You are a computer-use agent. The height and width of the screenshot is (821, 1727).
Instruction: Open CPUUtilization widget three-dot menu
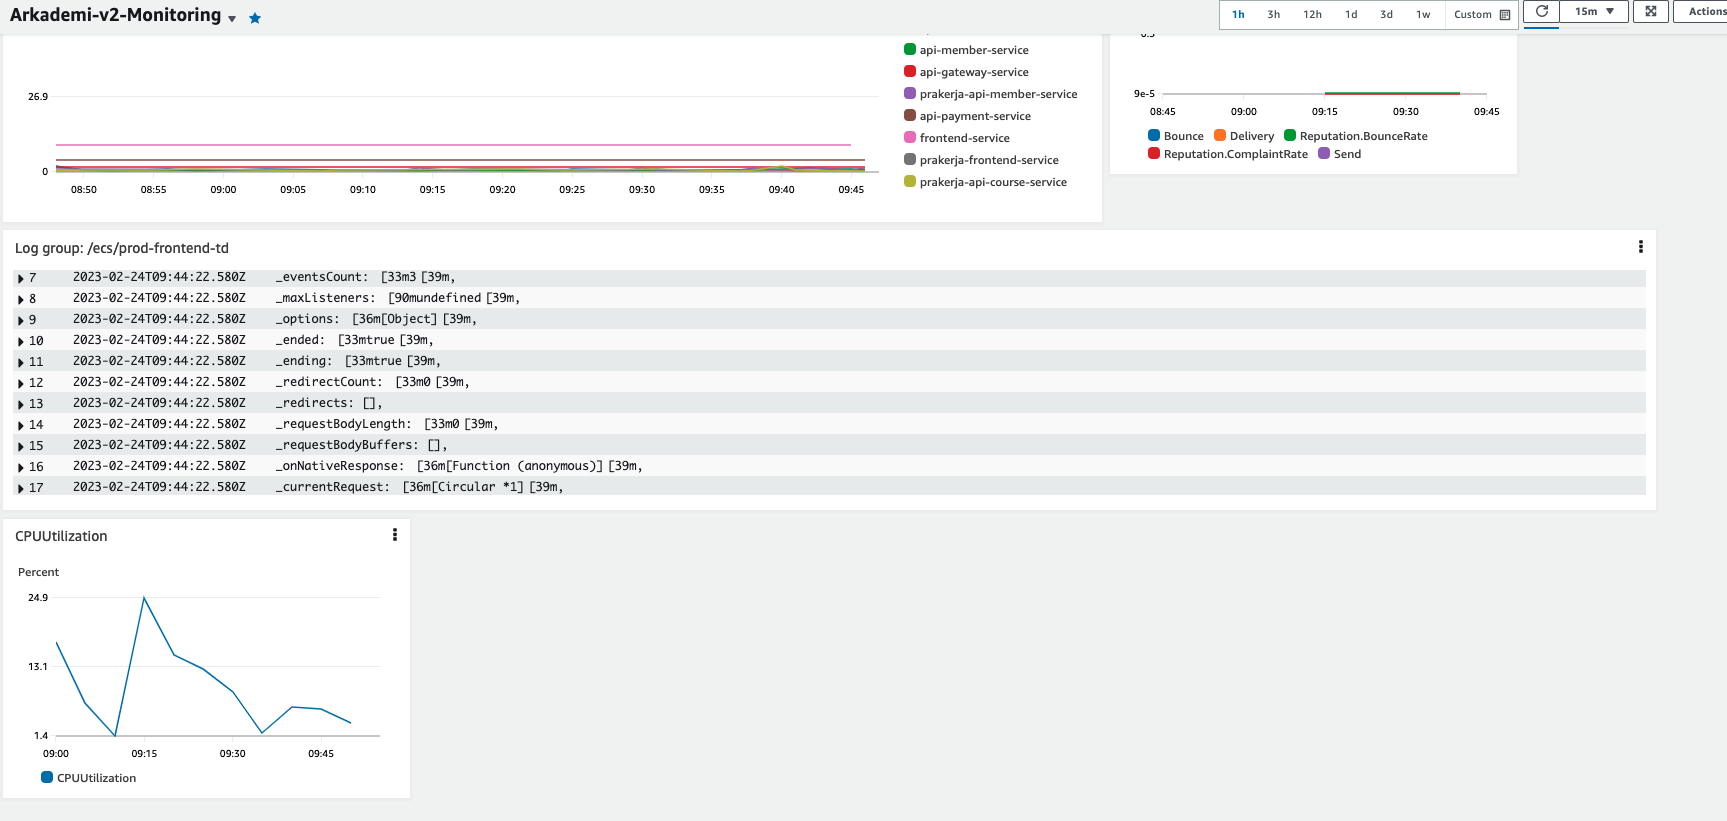click(x=395, y=535)
